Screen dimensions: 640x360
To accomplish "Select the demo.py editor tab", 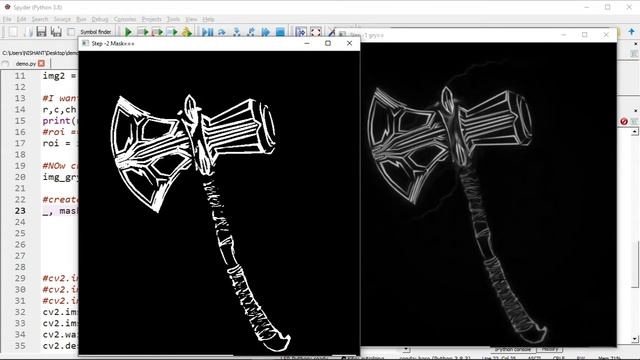I will (26, 64).
